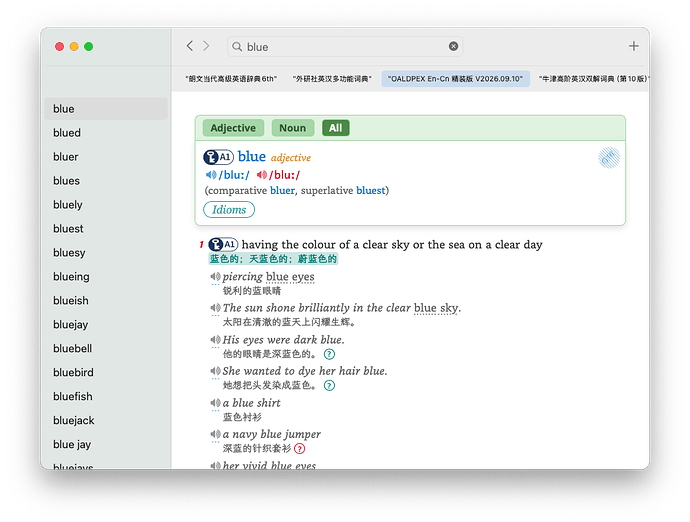Show All parts of speech
This screenshot has width=690, height=522.
[335, 128]
